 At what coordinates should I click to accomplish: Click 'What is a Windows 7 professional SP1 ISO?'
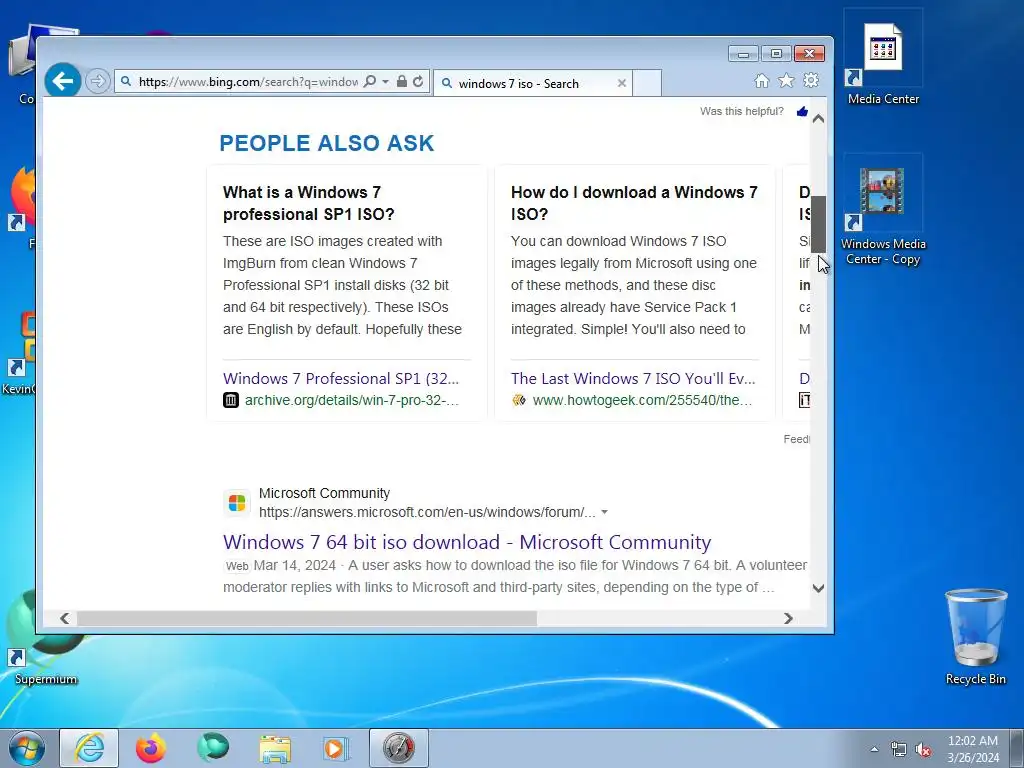click(309, 203)
